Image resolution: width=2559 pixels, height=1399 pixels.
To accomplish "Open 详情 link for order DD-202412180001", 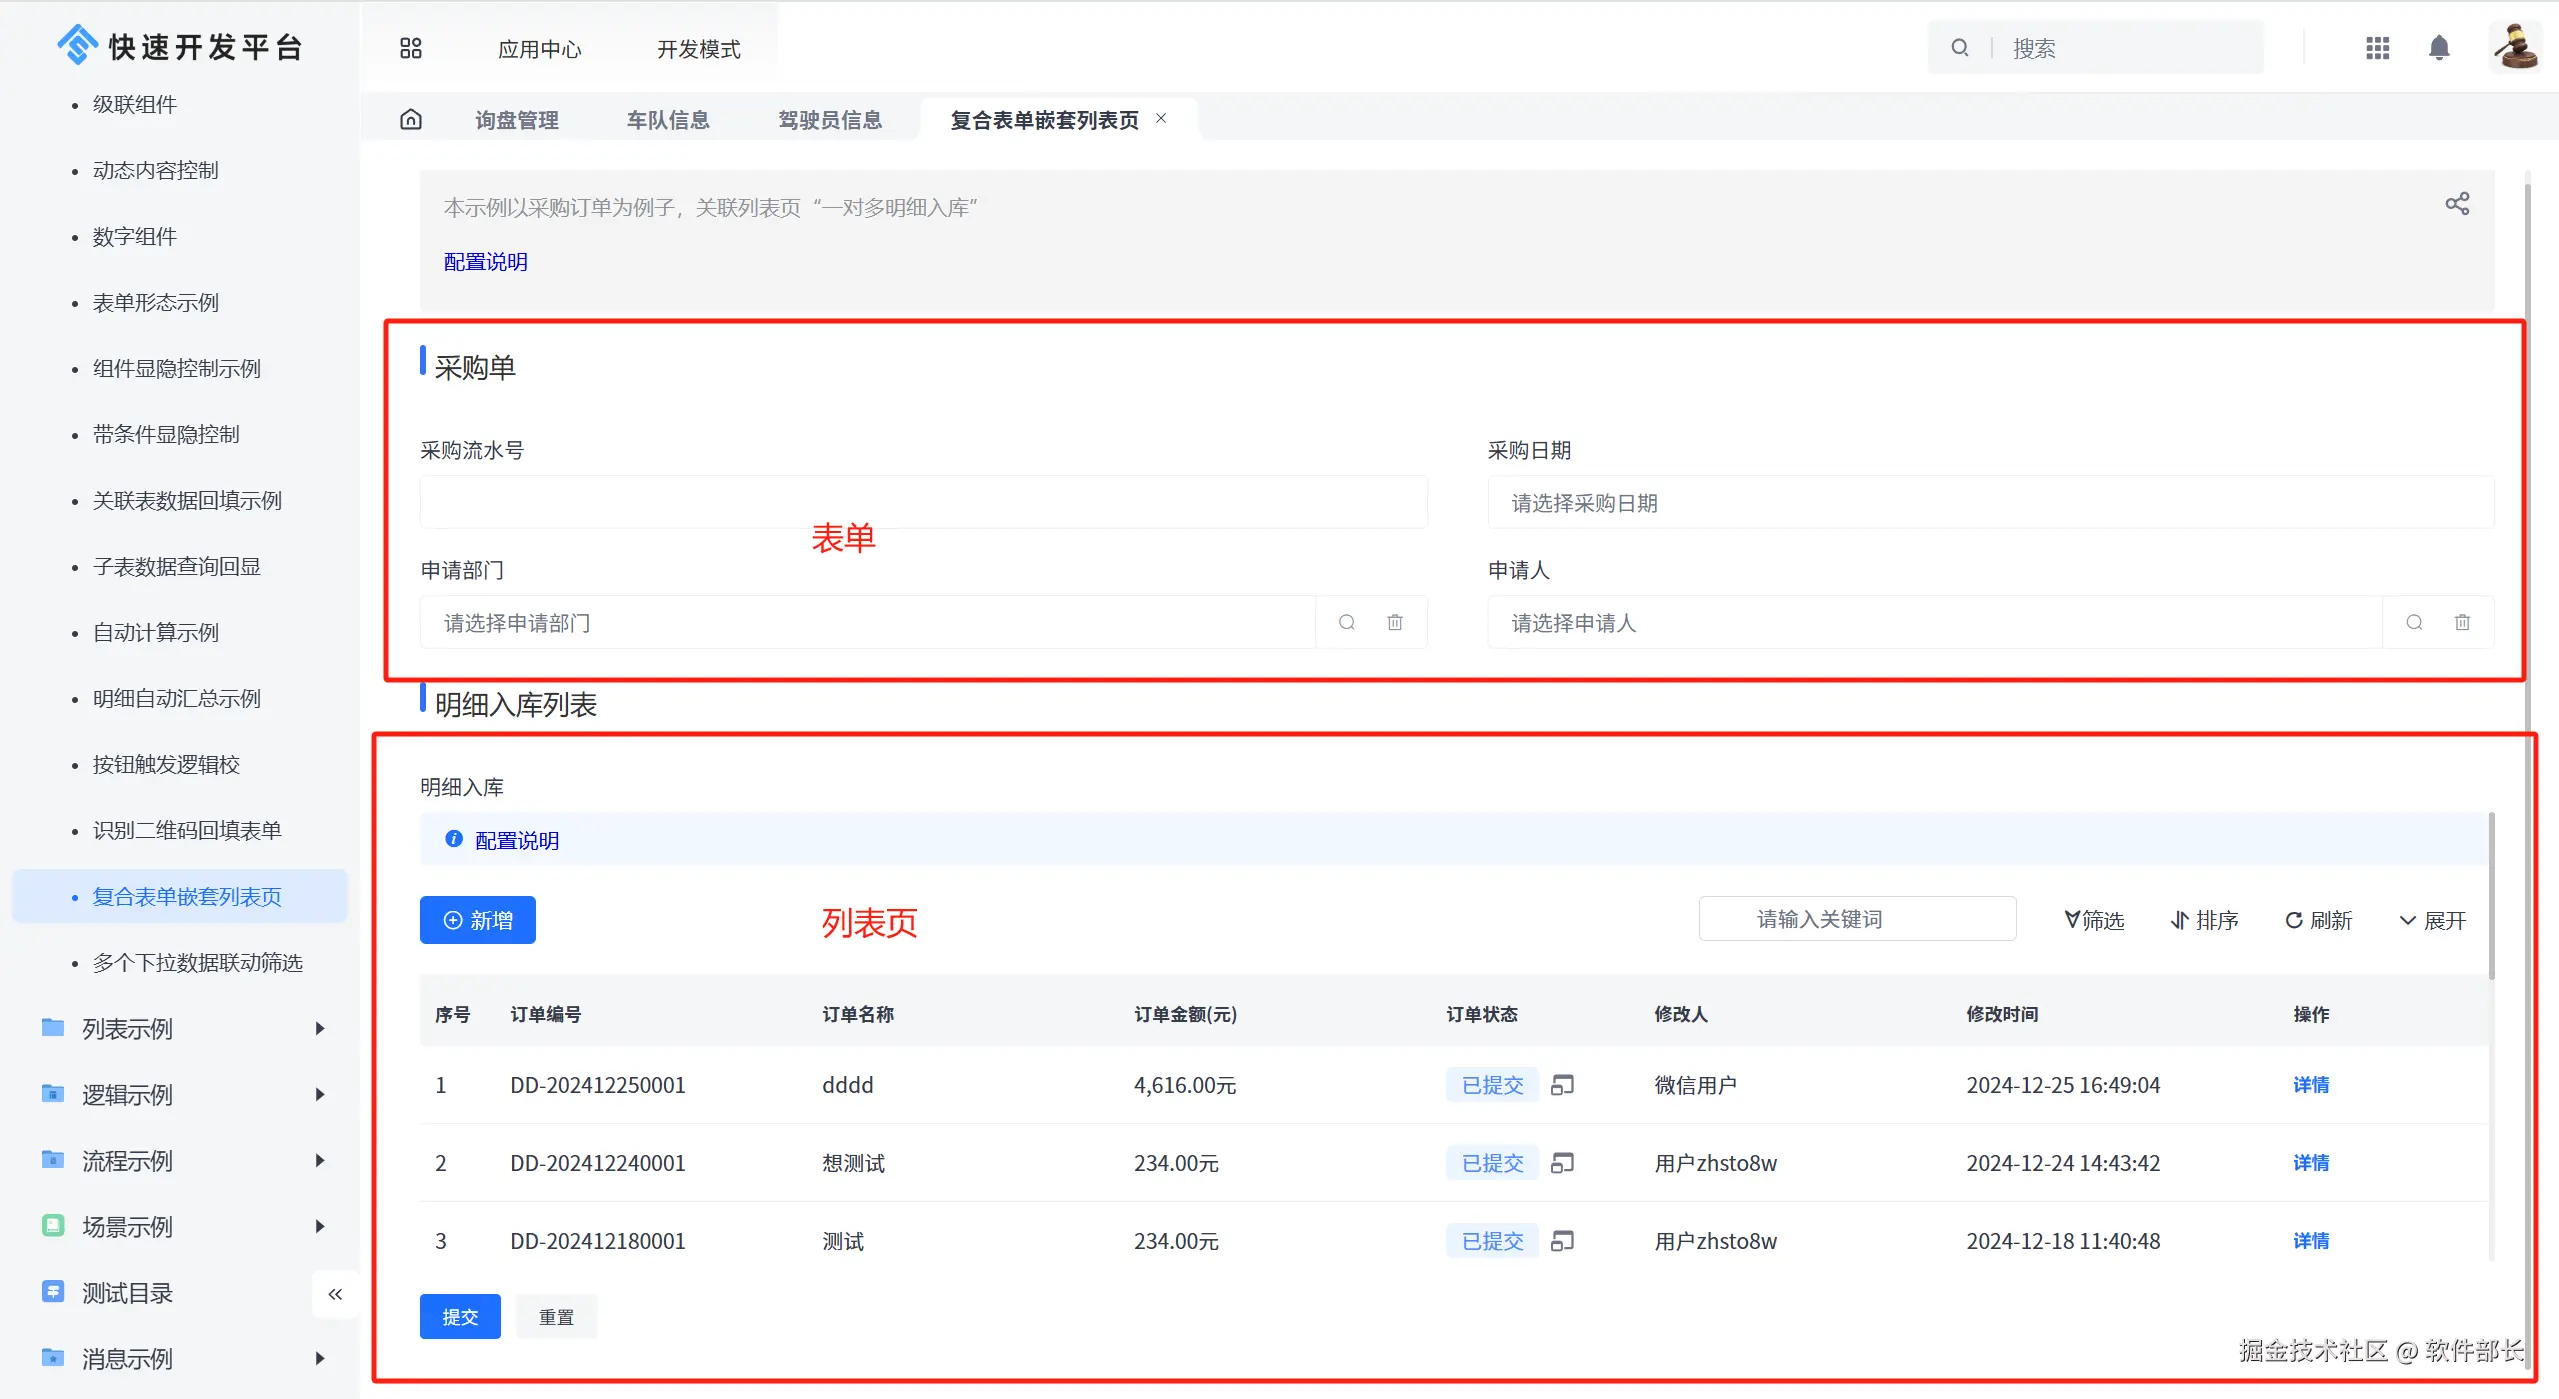I will tap(2310, 1241).
